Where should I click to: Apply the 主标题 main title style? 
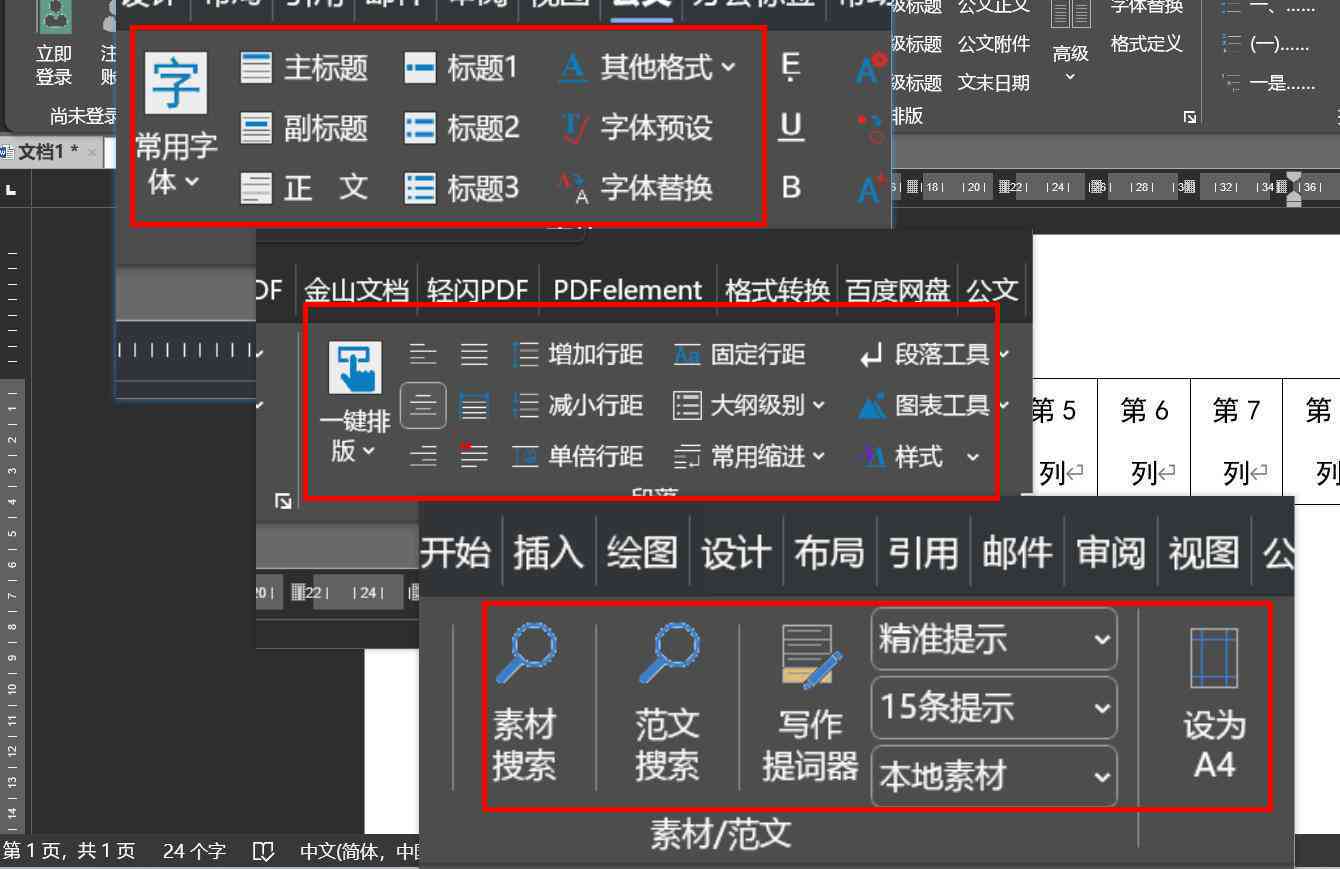[304, 68]
